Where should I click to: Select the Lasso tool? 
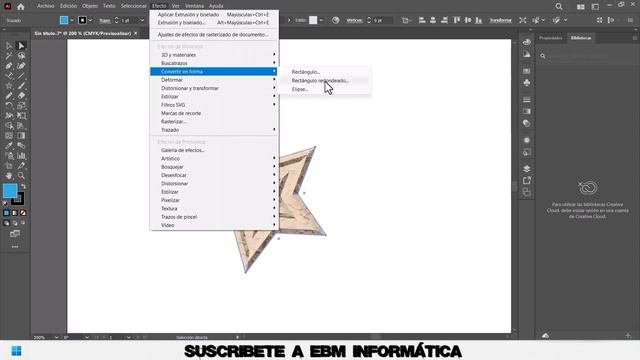pos(21,56)
